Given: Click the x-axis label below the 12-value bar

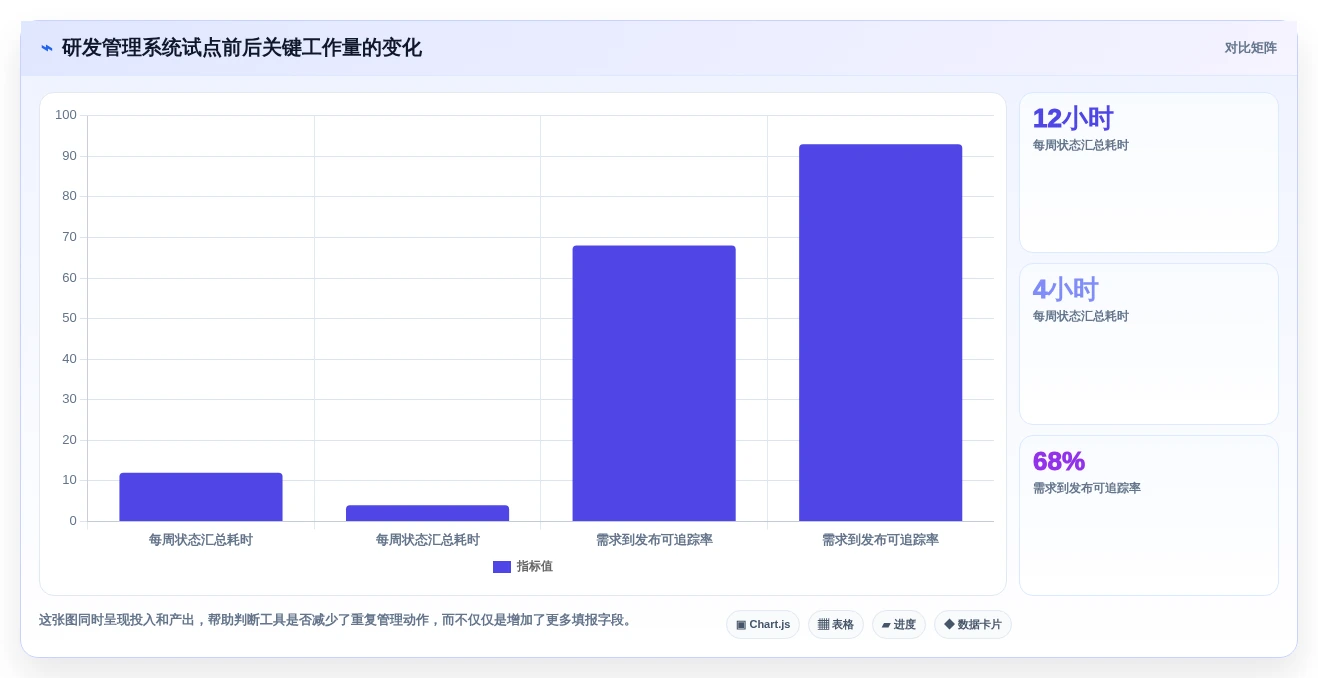Looking at the screenshot, I should point(201,540).
